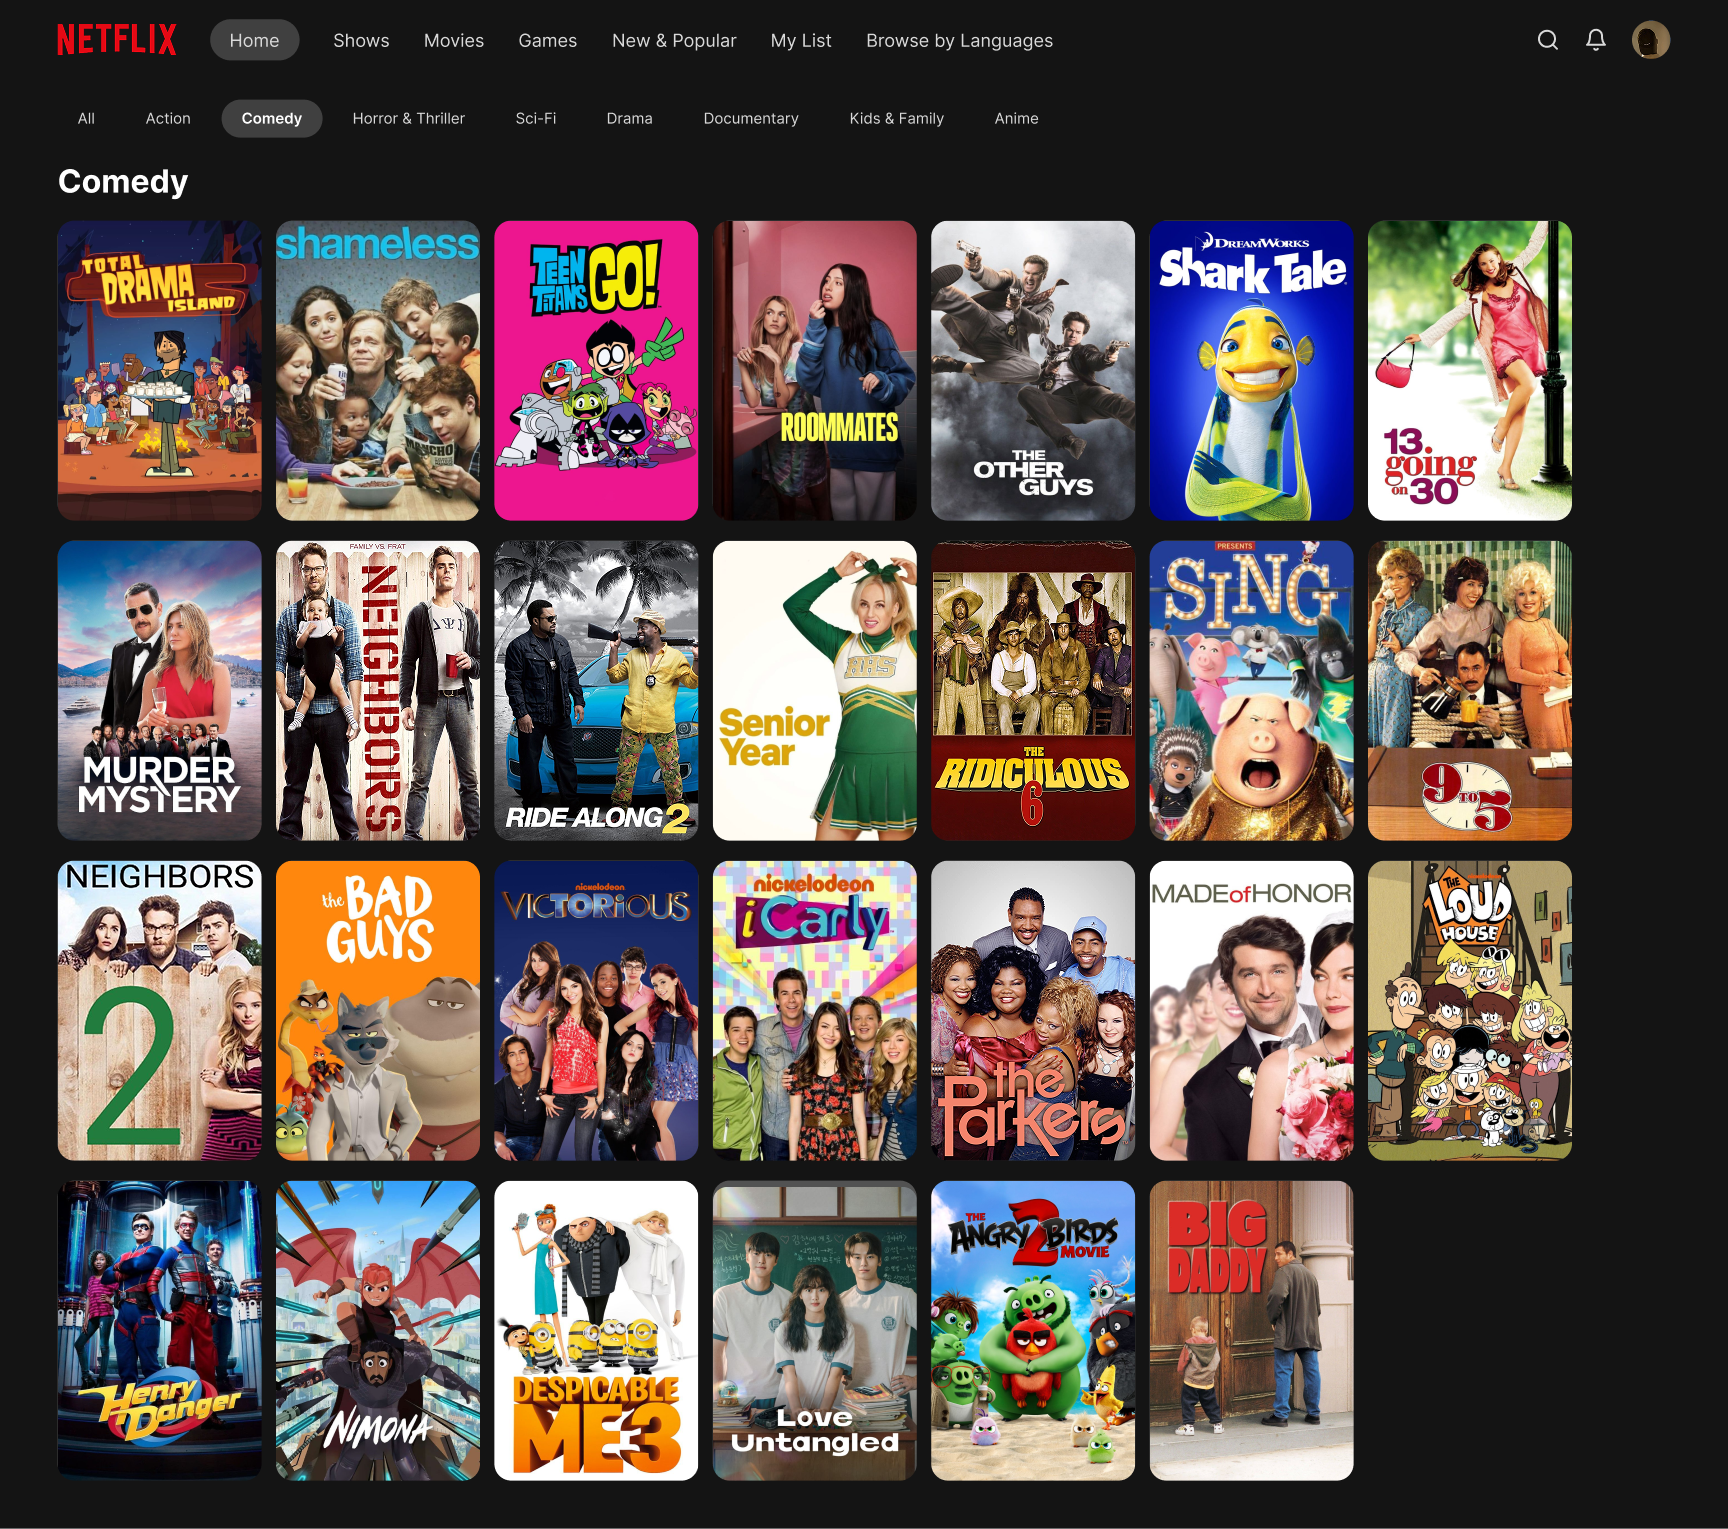Viewport: 1728px width, 1529px height.
Task: Open The Bad Guys poster
Action: coord(378,1011)
